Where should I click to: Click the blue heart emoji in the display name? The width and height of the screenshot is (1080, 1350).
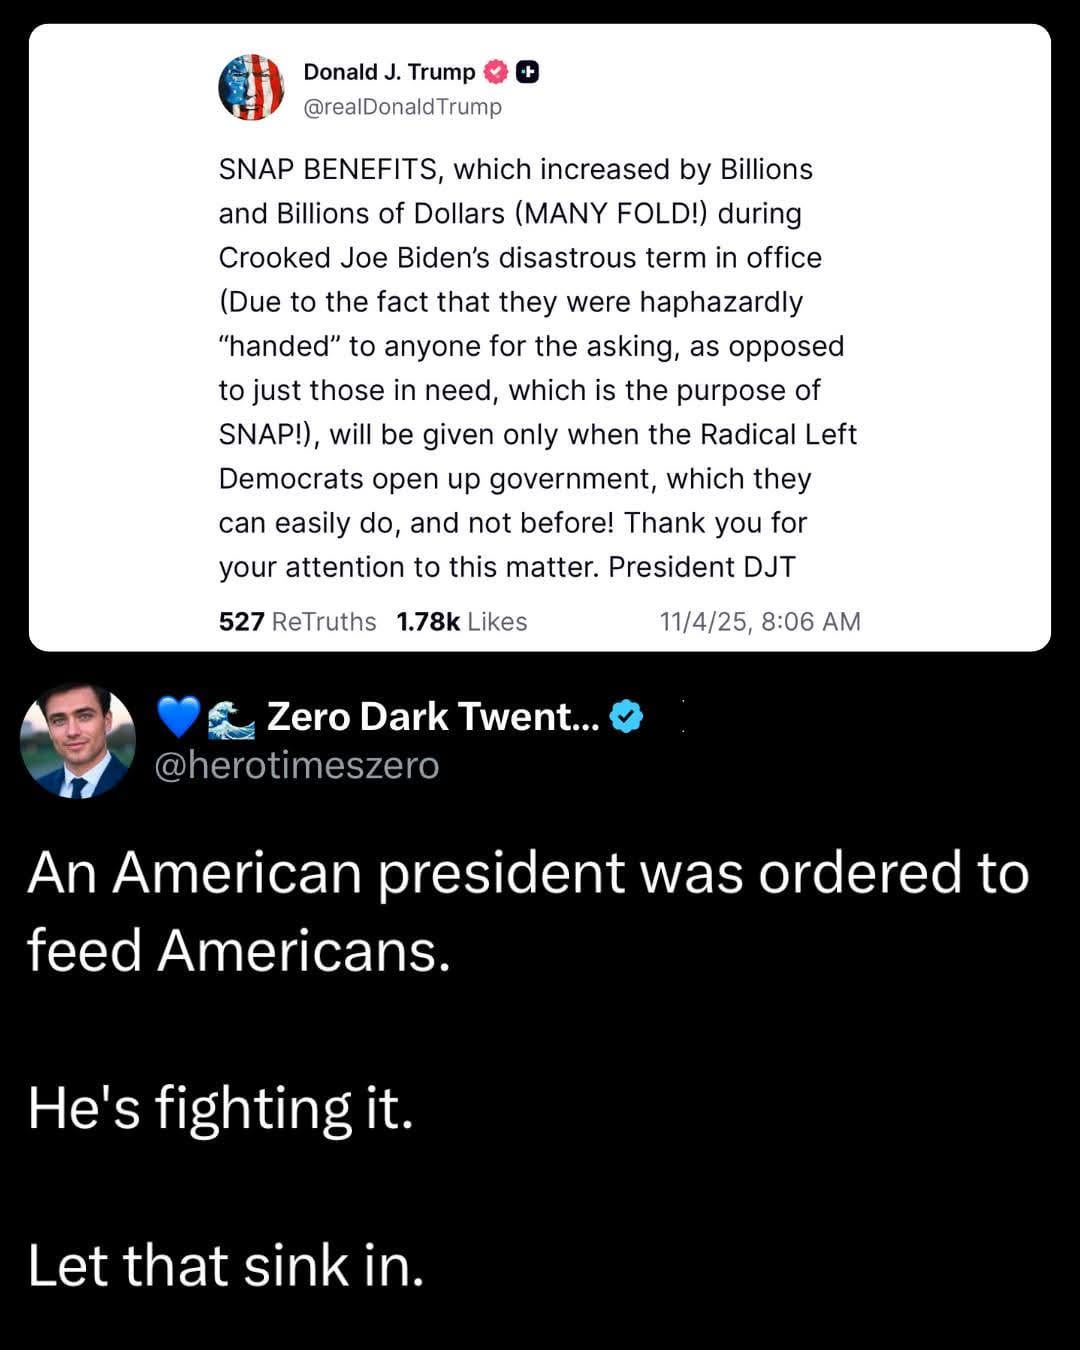coord(179,717)
